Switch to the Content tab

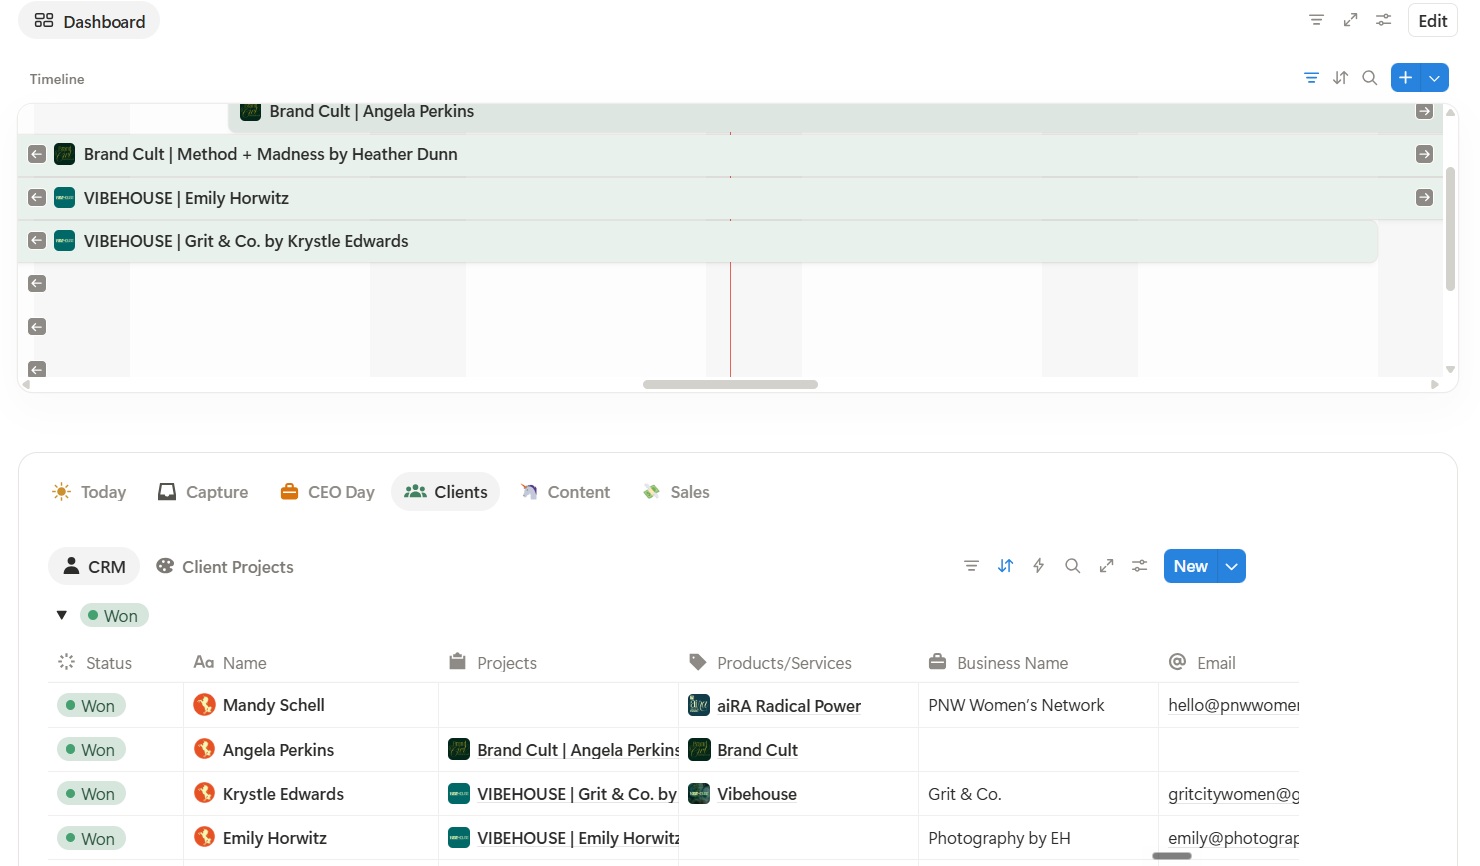click(x=565, y=492)
